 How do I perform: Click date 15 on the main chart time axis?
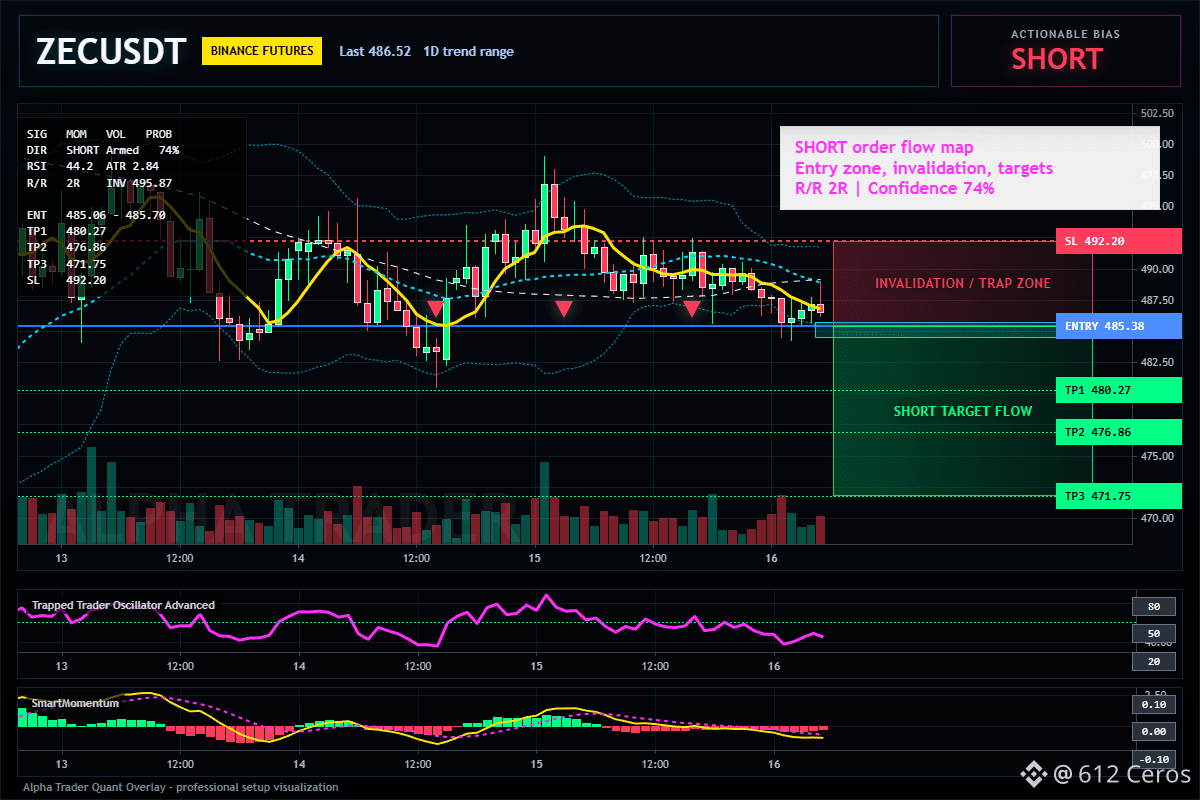pos(536,558)
